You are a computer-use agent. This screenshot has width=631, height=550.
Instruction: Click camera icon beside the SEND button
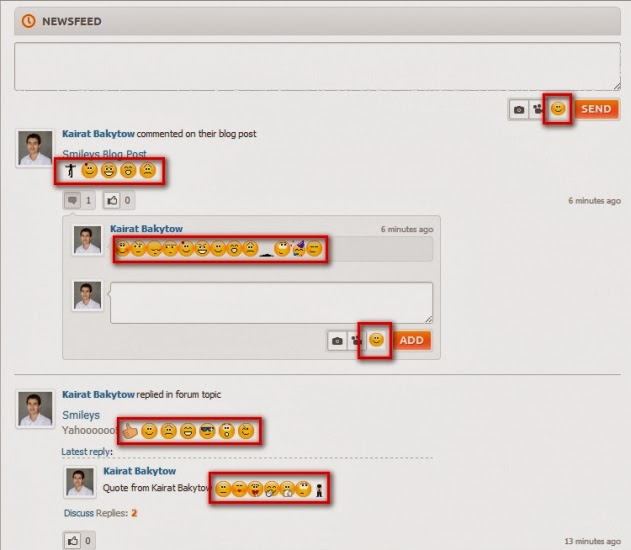(519, 109)
